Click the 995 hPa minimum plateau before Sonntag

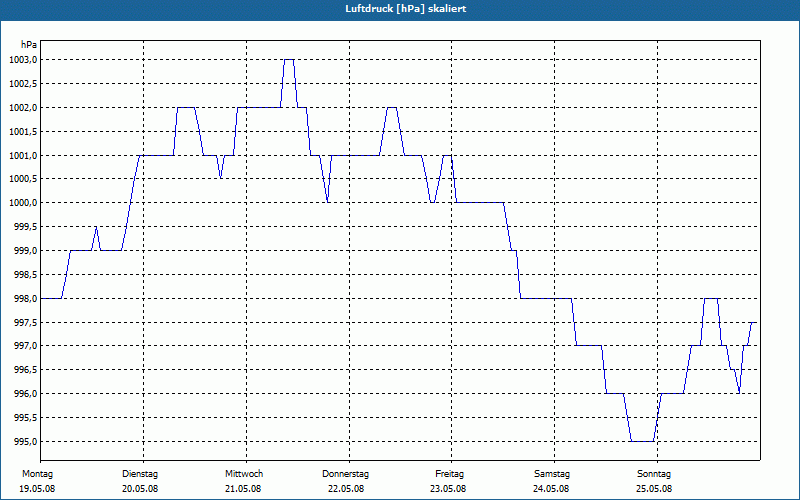[642, 441]
